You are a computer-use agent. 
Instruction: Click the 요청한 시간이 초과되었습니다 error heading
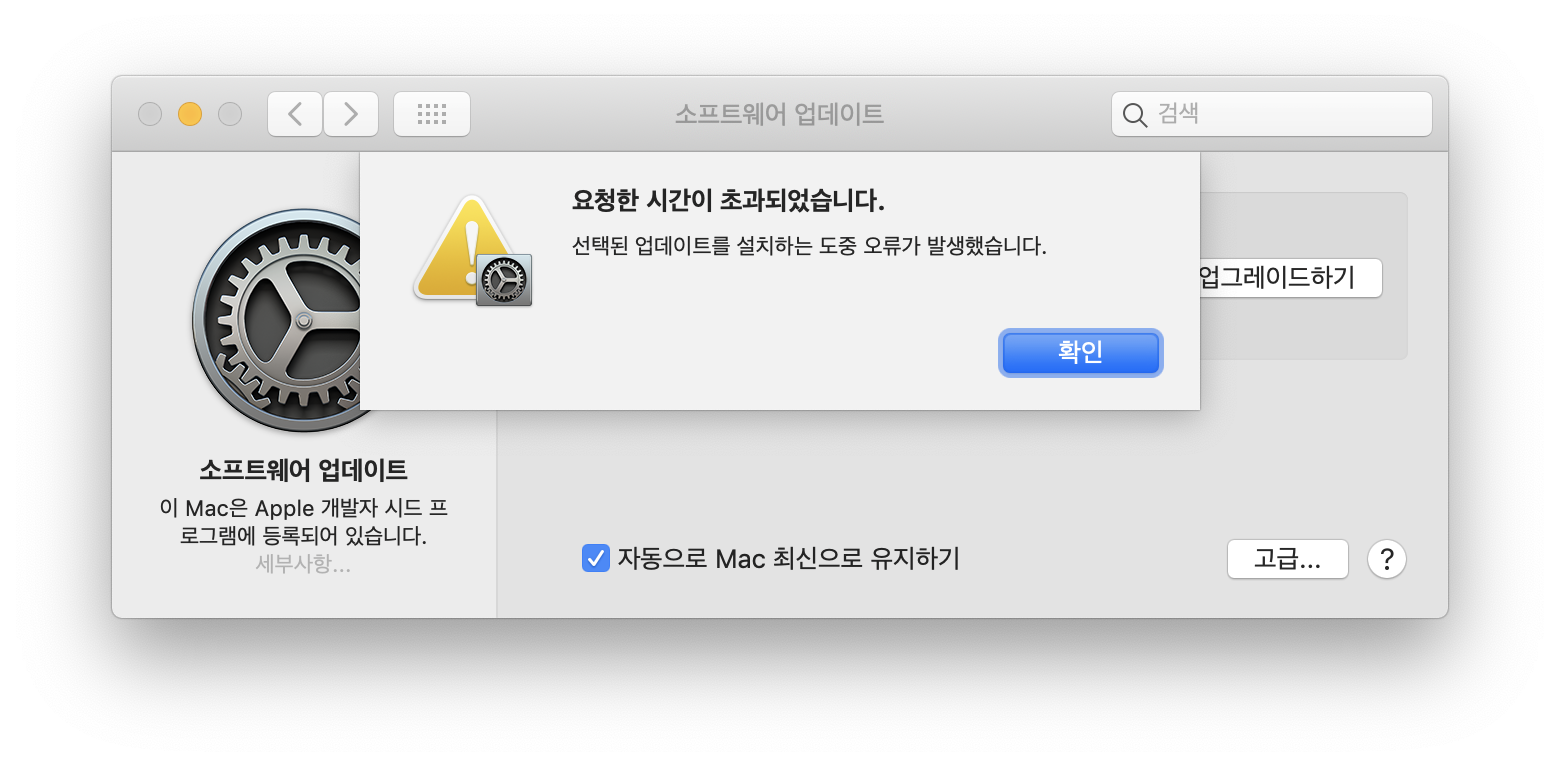coord(729,201)
